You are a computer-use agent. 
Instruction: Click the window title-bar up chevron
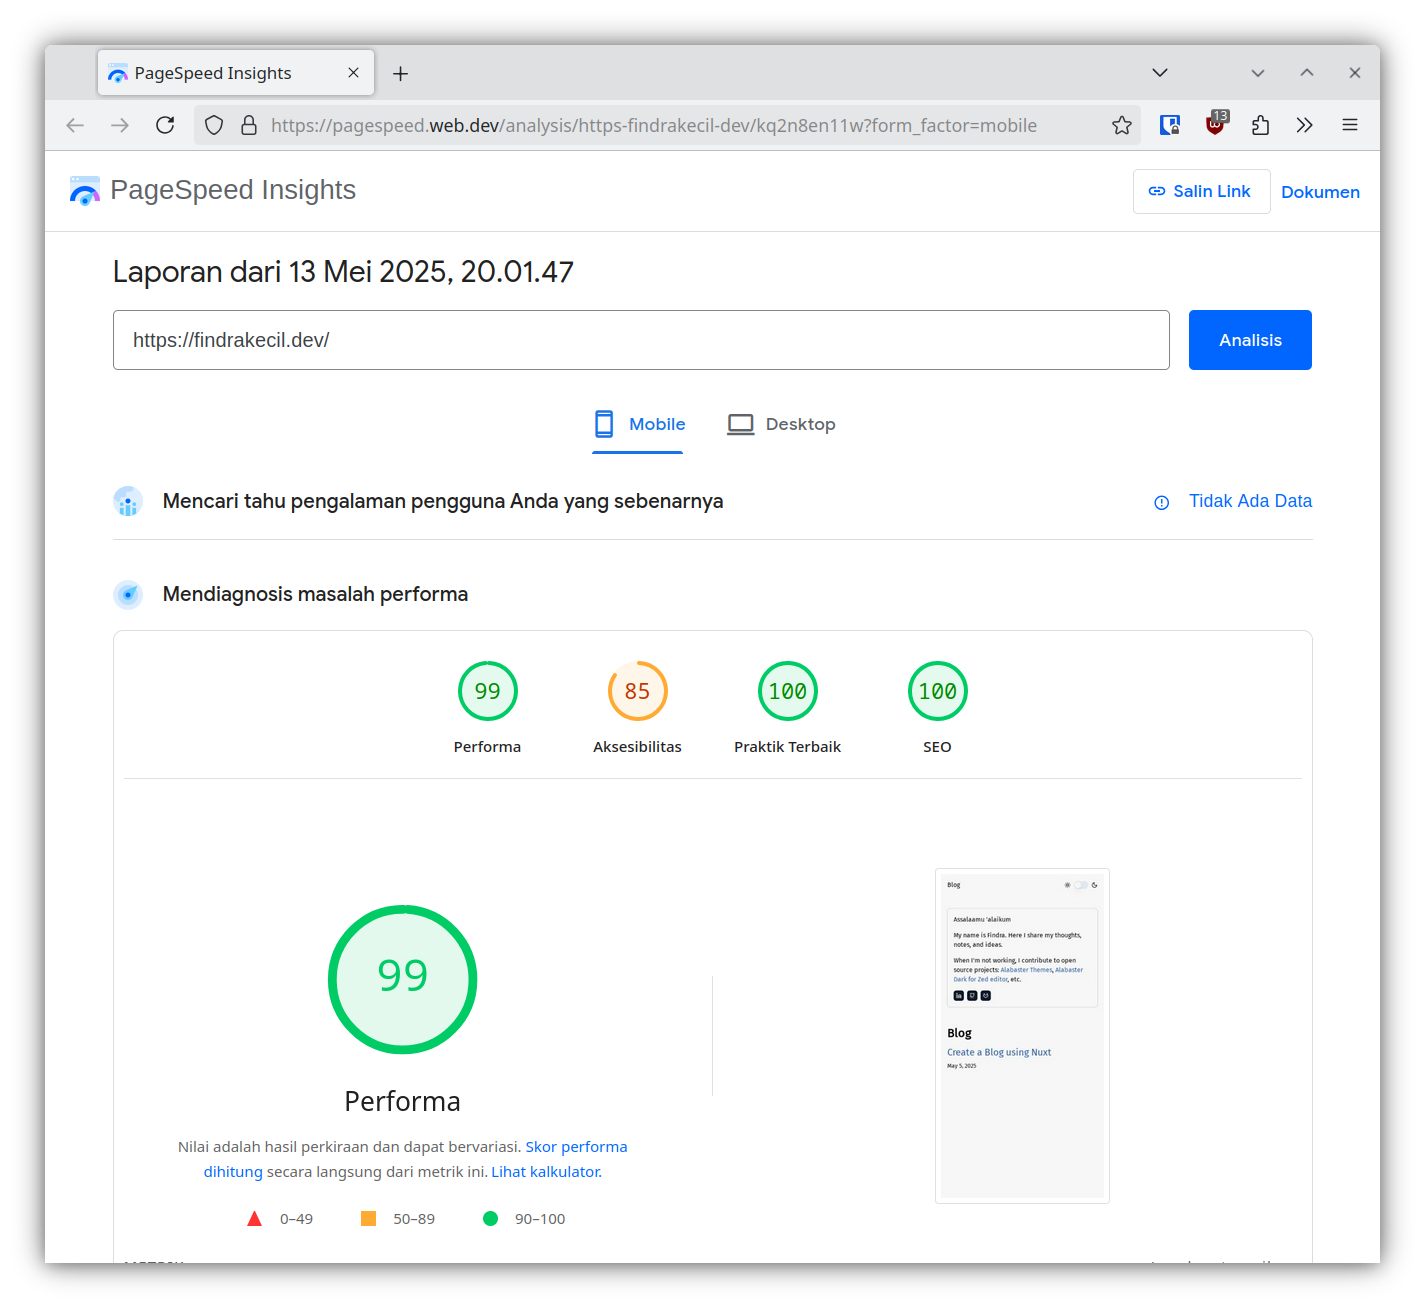[1307, 72]
